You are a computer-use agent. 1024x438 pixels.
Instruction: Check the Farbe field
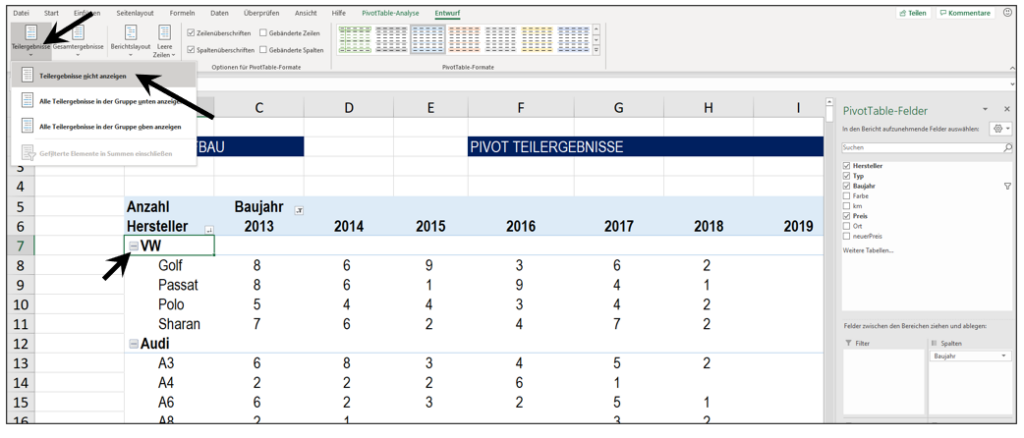[847, 196]
